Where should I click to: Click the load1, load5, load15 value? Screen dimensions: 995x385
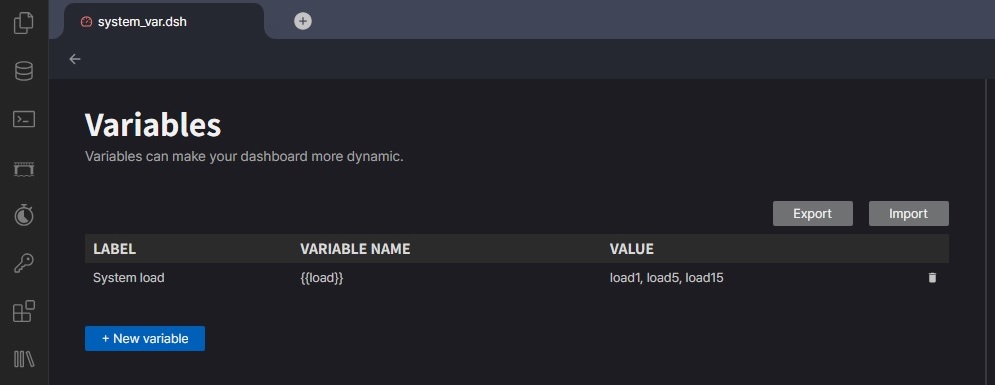tap(666, 278)
